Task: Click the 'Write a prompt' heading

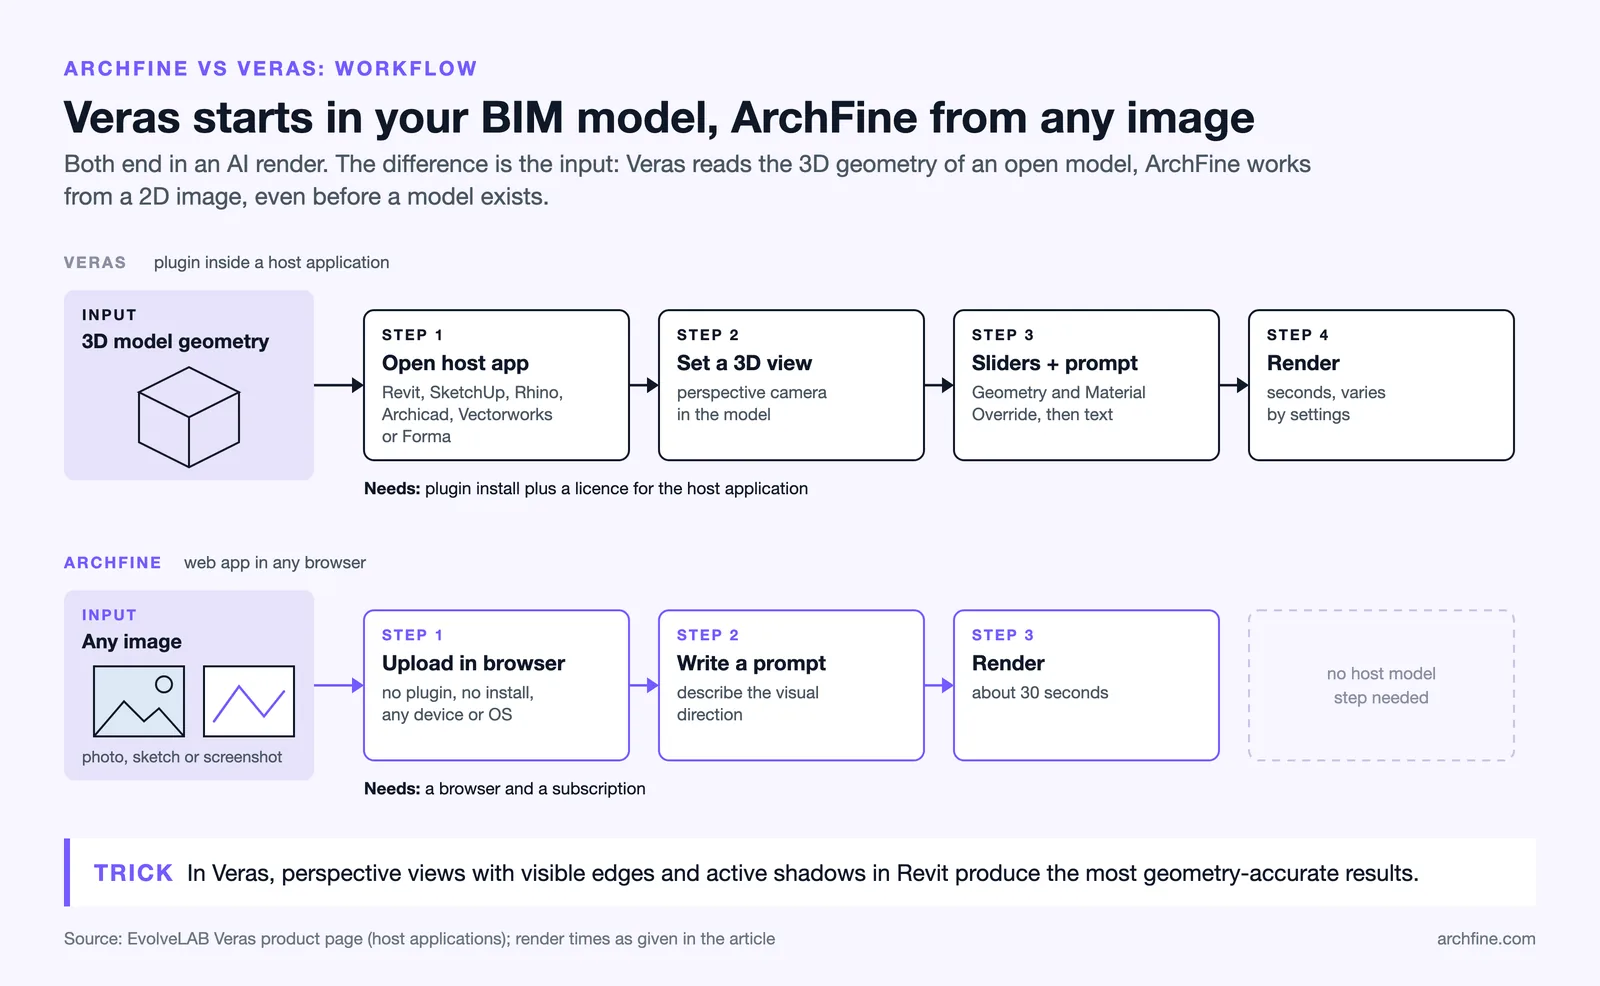Action: (x=751, y=663)
